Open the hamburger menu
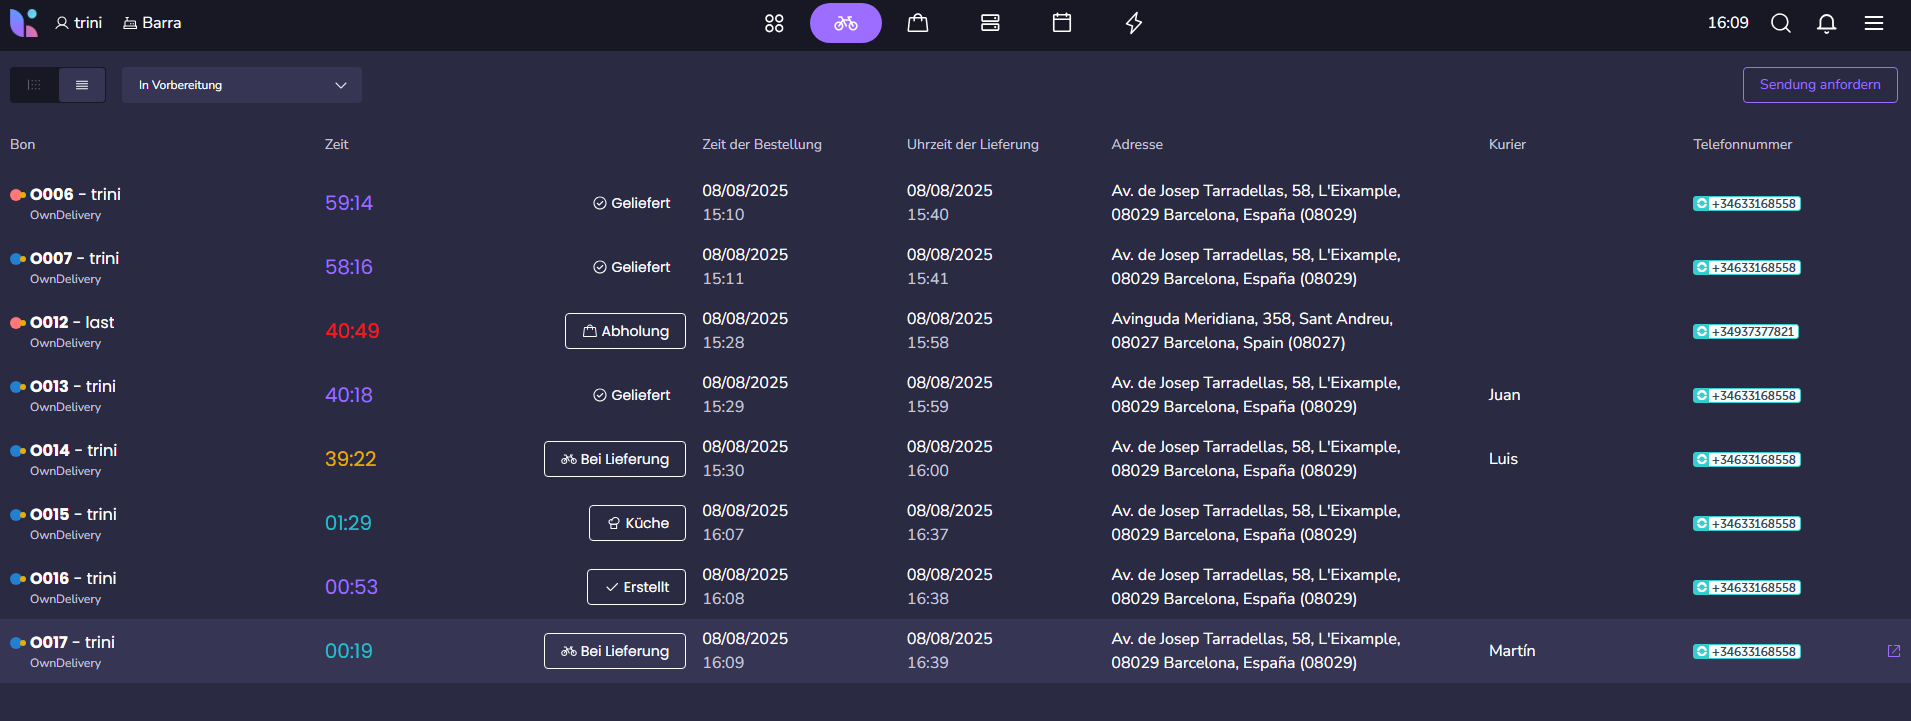This screenshot has width=1911, height=721. (1874, 23)
